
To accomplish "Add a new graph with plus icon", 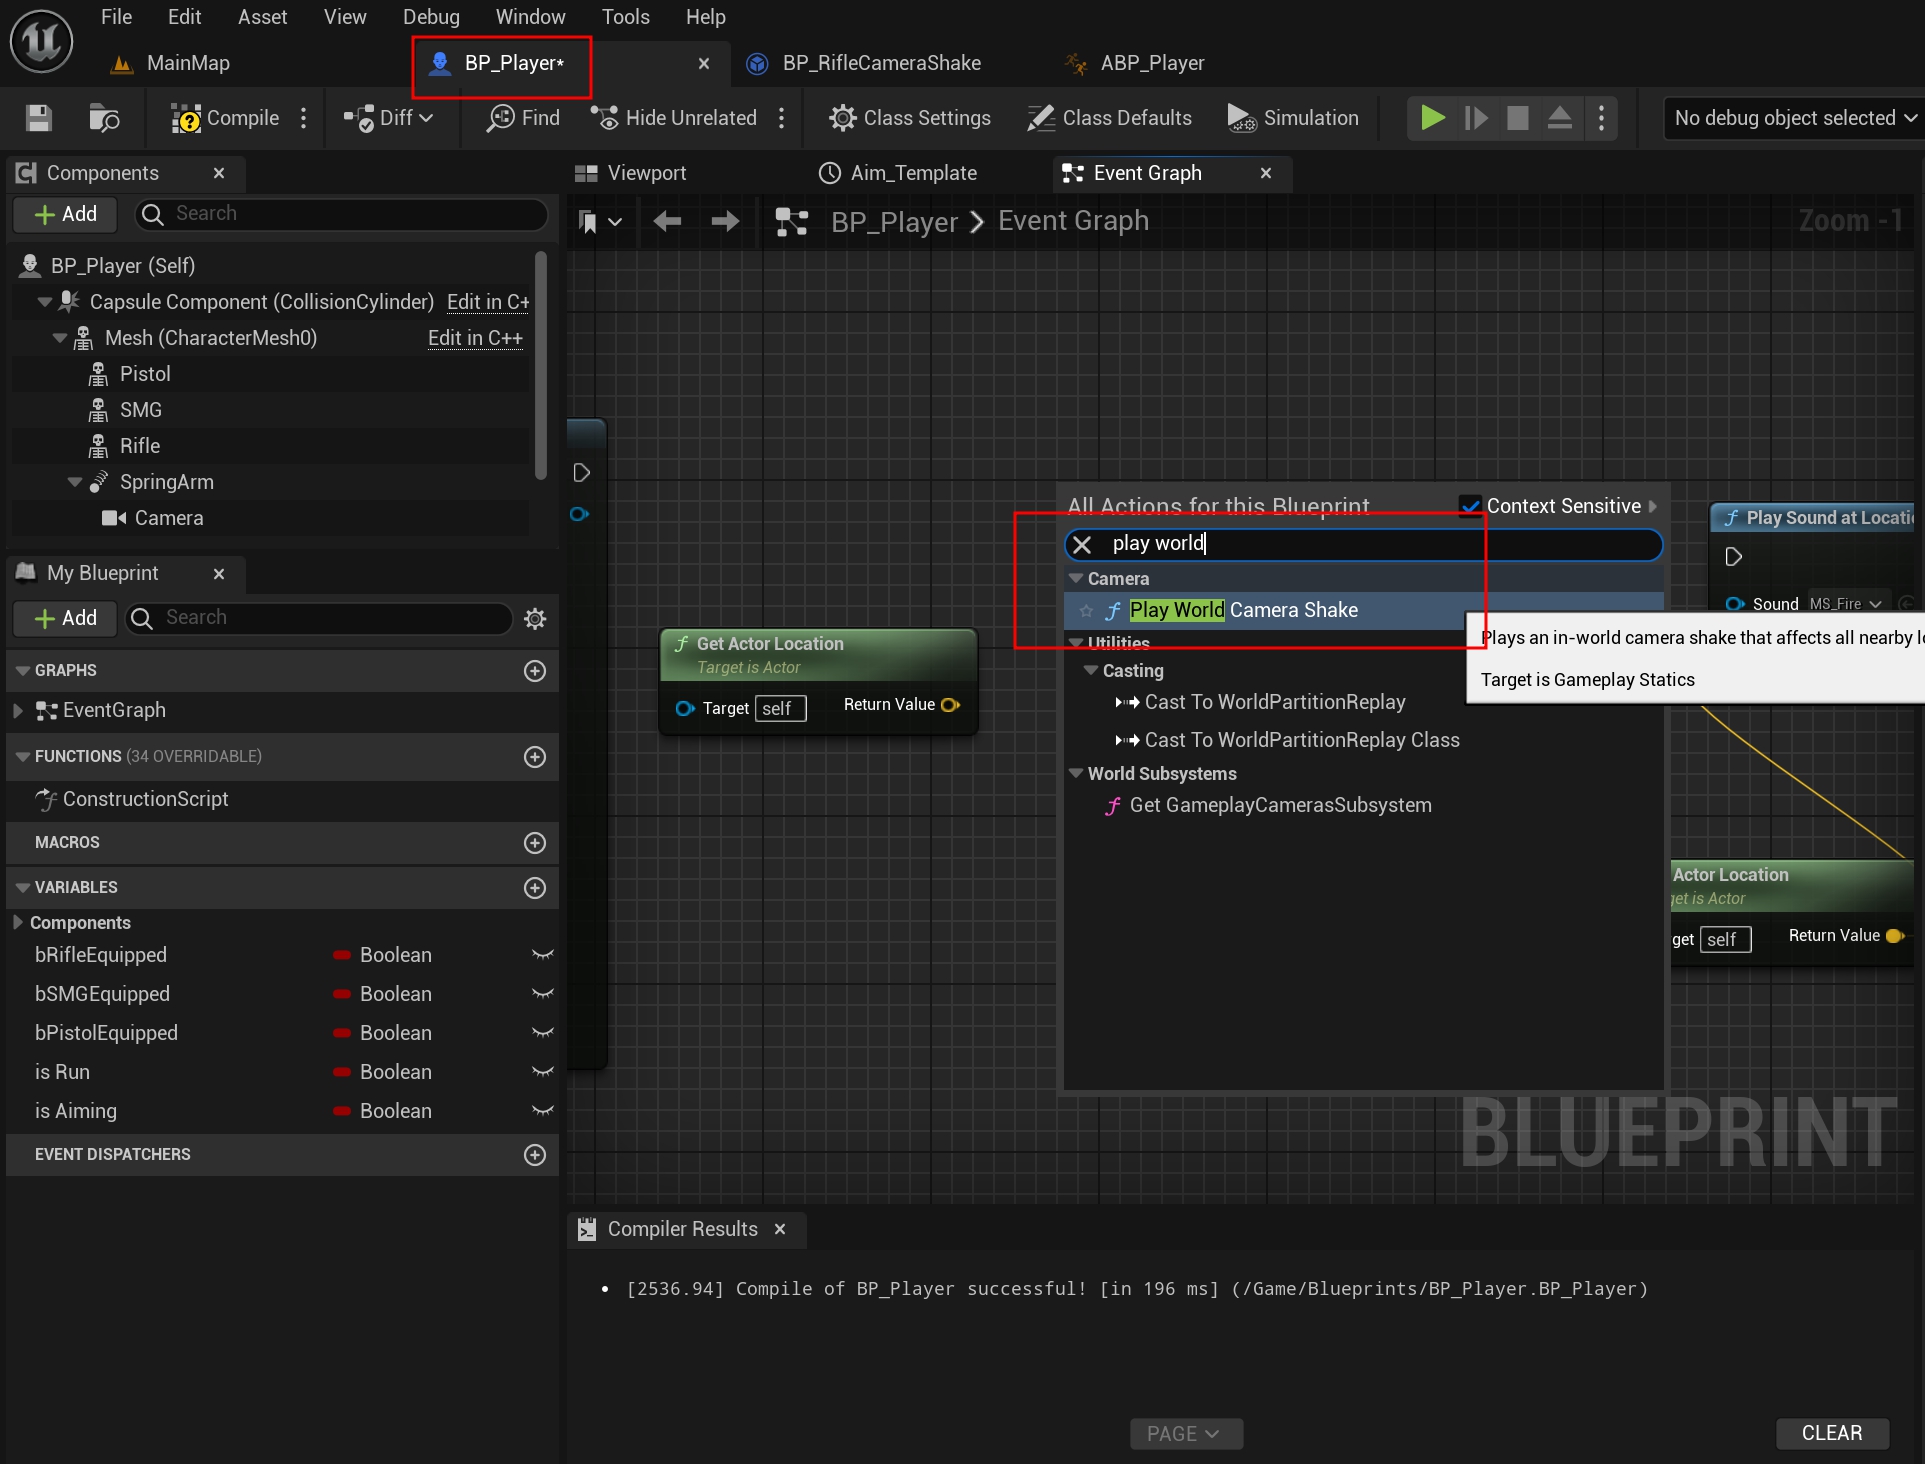I will tap(535, 671).
